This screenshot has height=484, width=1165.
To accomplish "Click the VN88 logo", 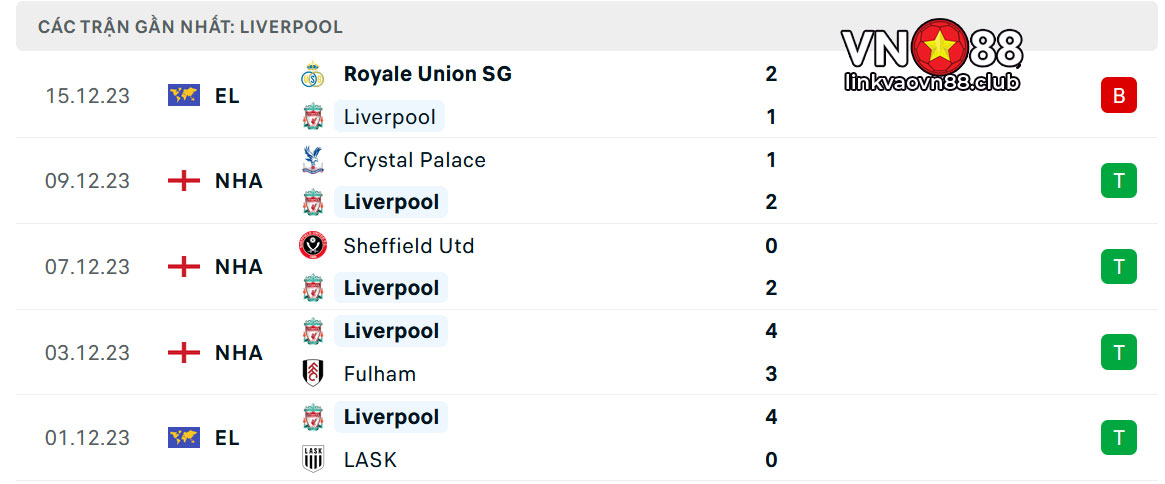I will [932, 55].
